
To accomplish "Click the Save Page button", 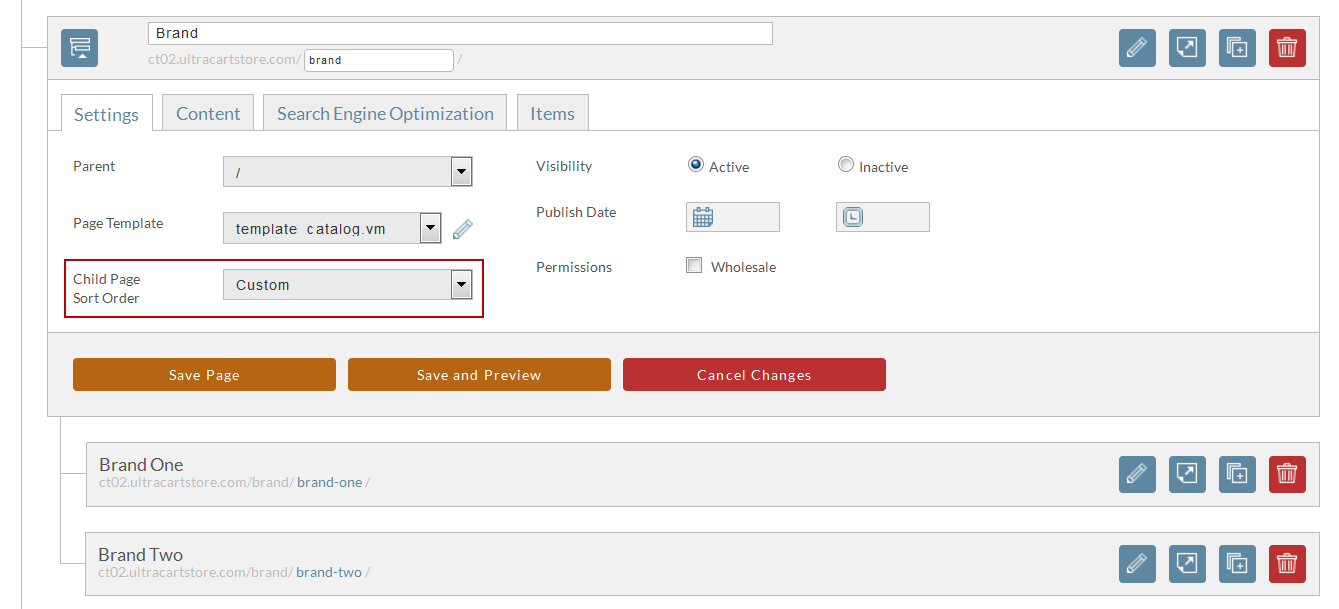I will coord(204,375).
